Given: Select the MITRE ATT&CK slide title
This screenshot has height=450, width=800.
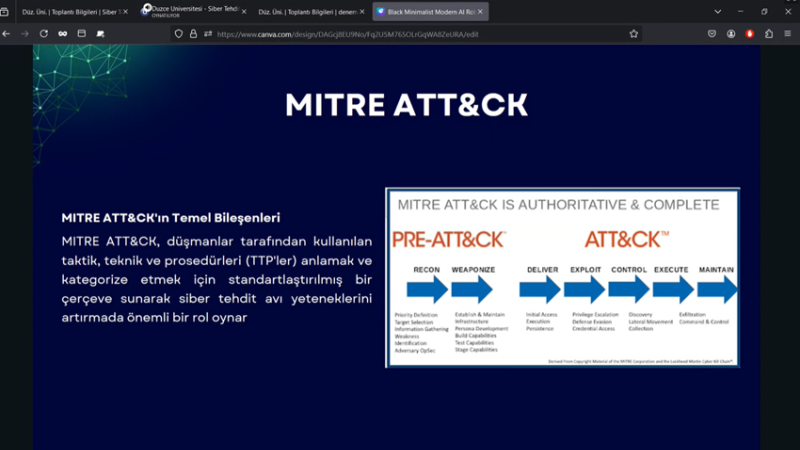Looking at the screenshot, I should [406, 105].
